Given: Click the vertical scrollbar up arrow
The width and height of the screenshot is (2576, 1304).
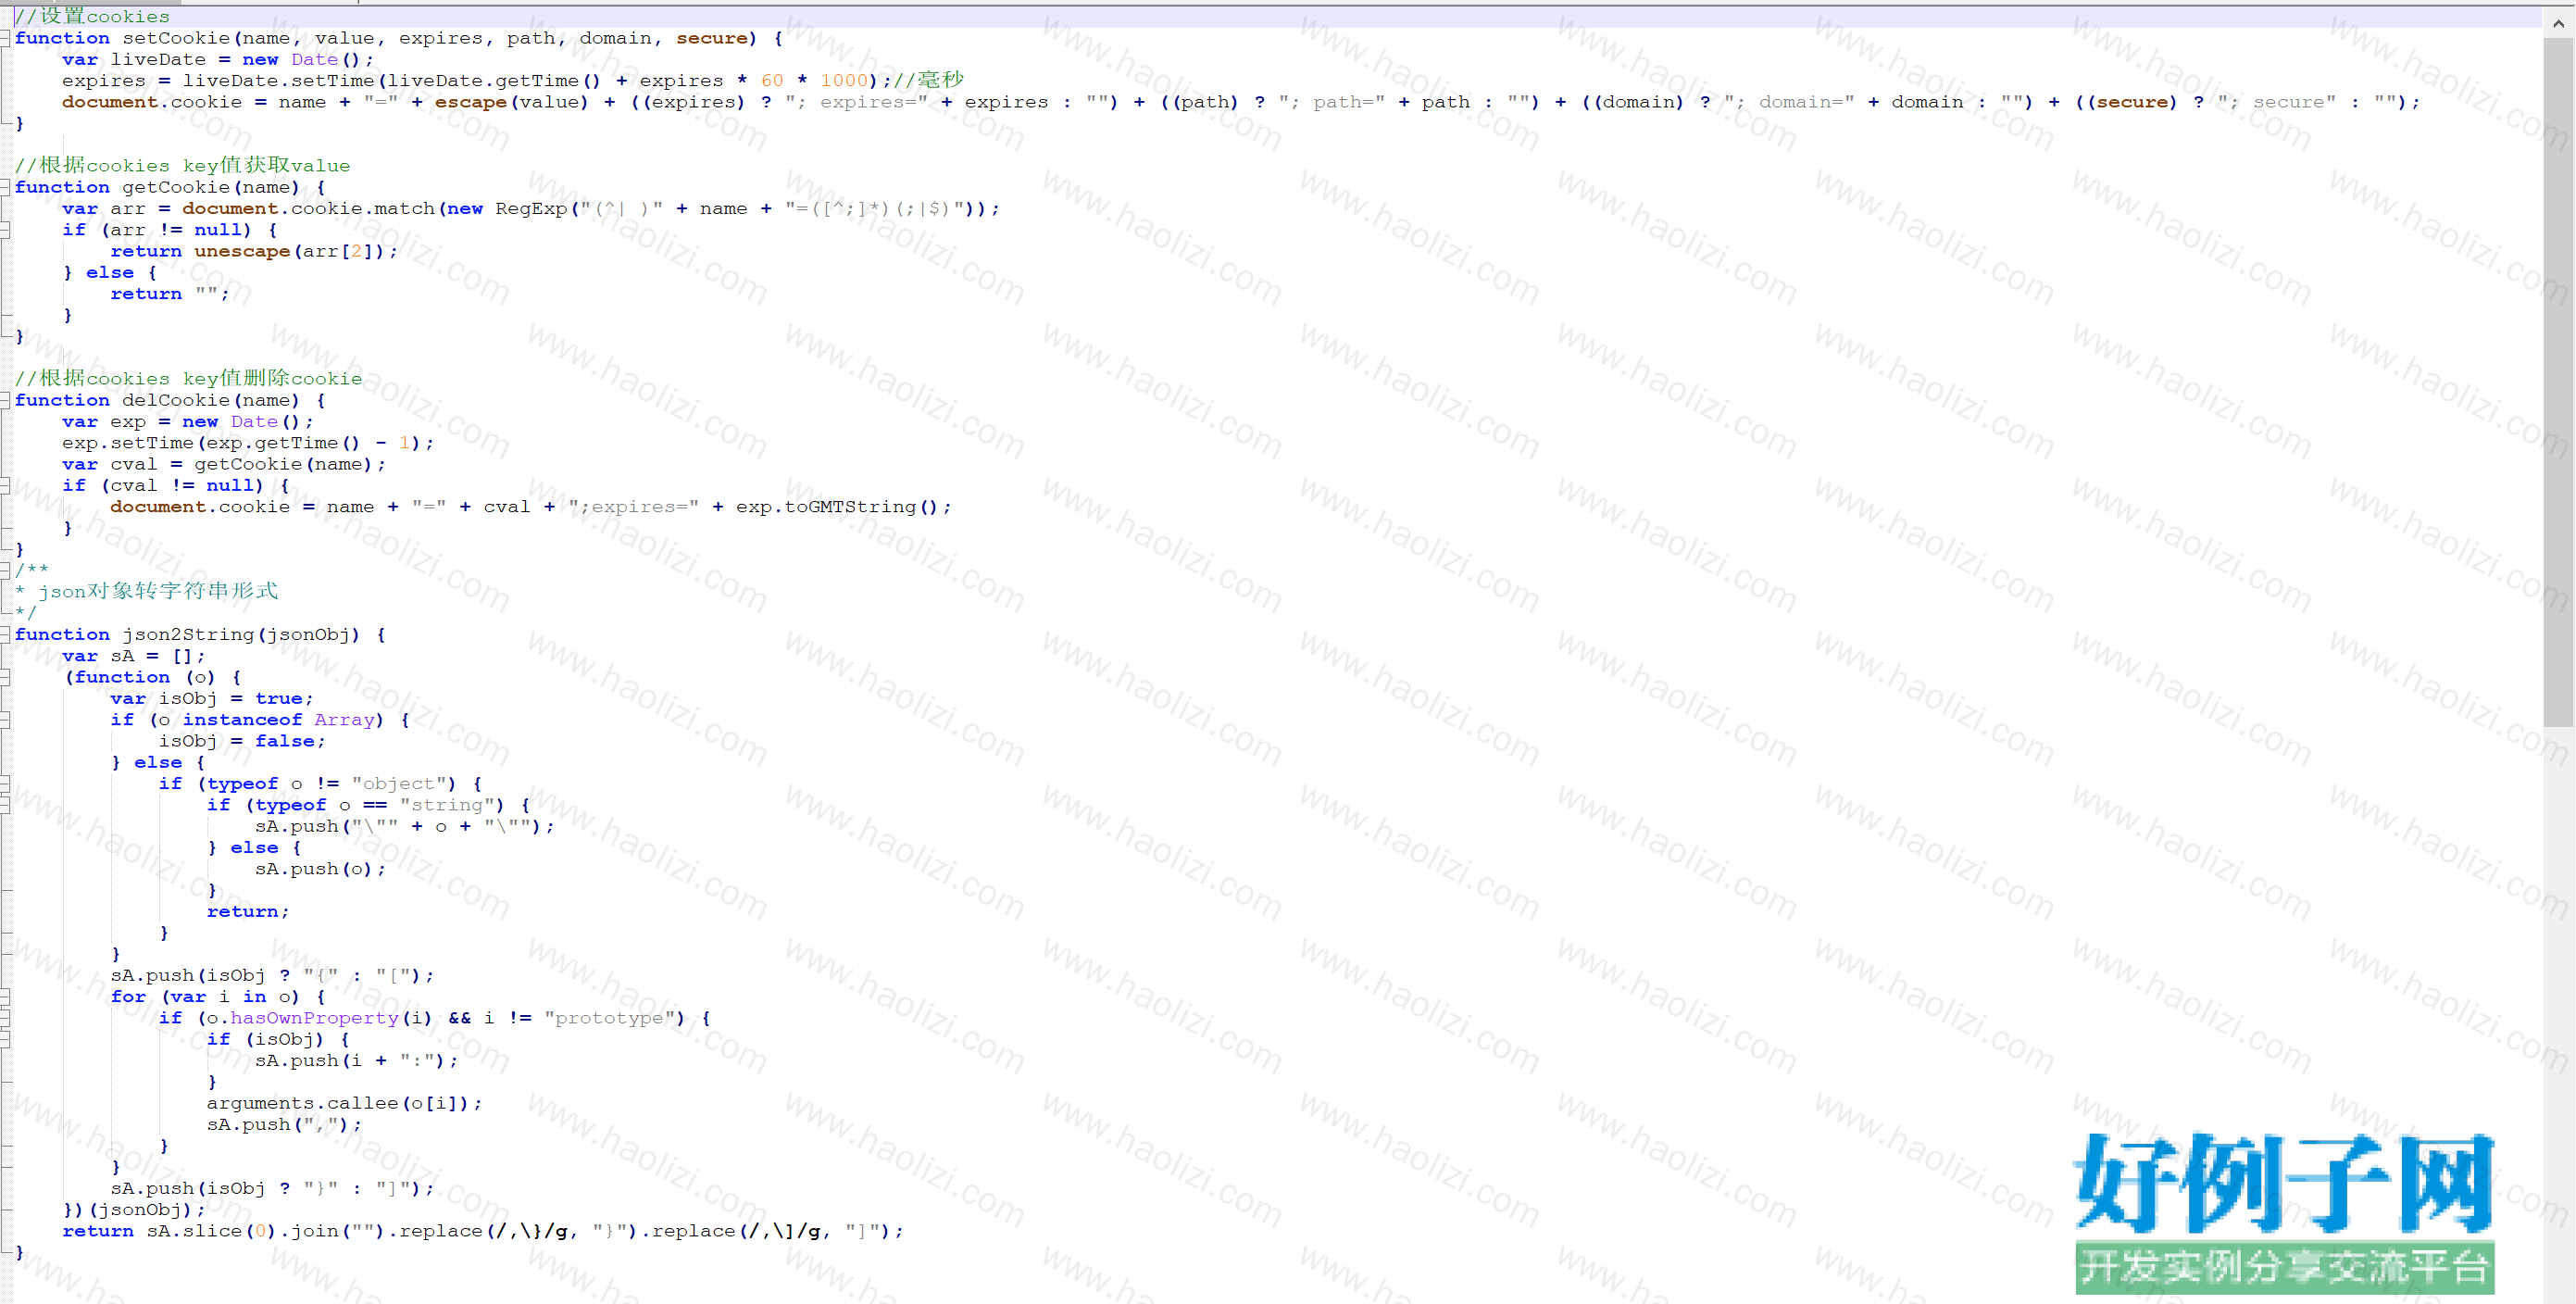Looking at the screenshot, I should 2558,22.
